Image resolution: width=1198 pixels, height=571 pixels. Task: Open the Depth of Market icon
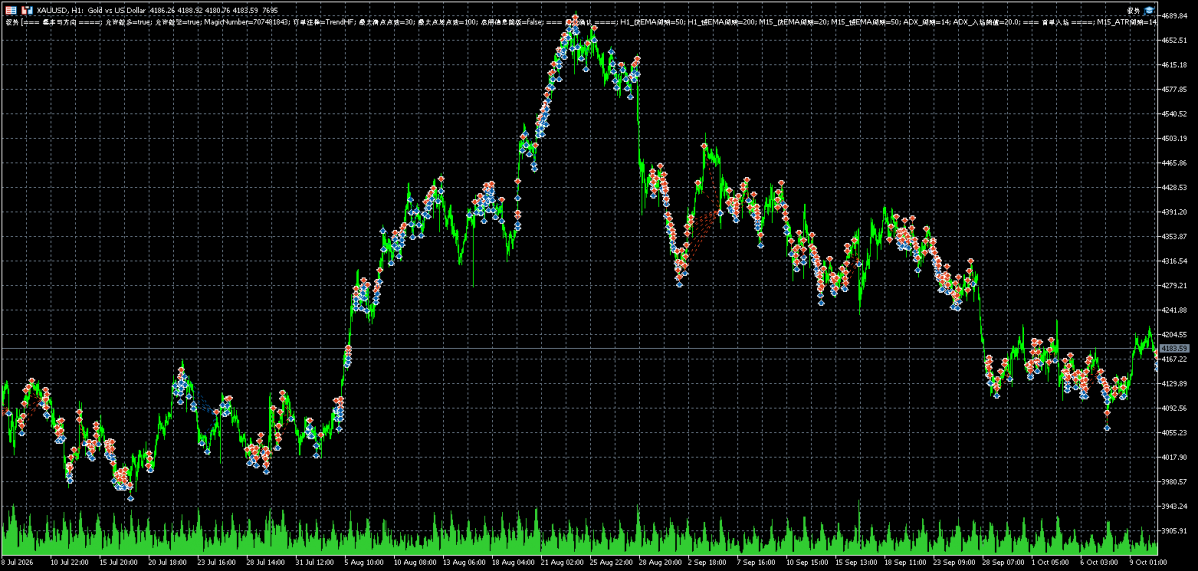click(27, 10)
